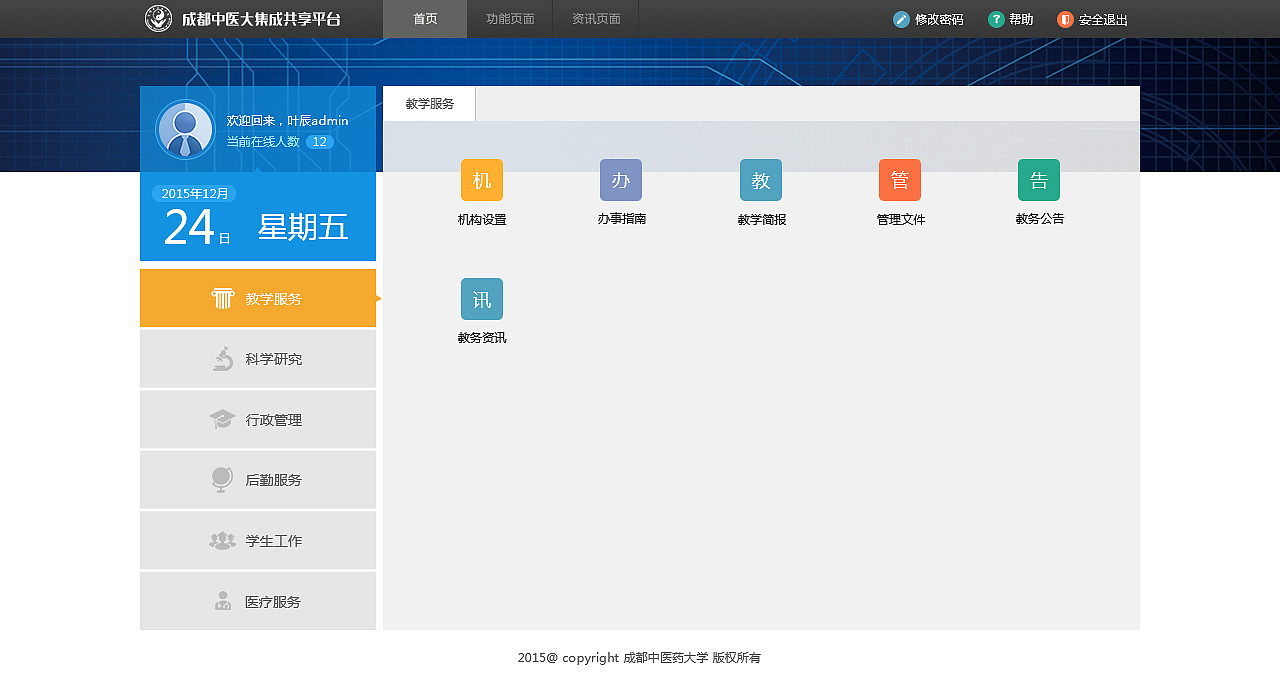
Task: Switch to the 资讯页面 nav item
Action: [x=594, y=18]
